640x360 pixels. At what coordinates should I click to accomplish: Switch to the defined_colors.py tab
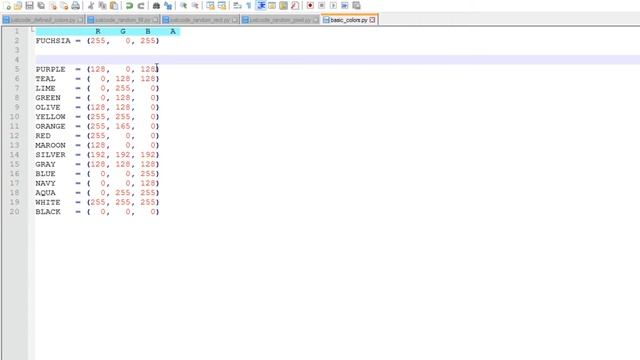pyautogui.click(x=43, y=20)
